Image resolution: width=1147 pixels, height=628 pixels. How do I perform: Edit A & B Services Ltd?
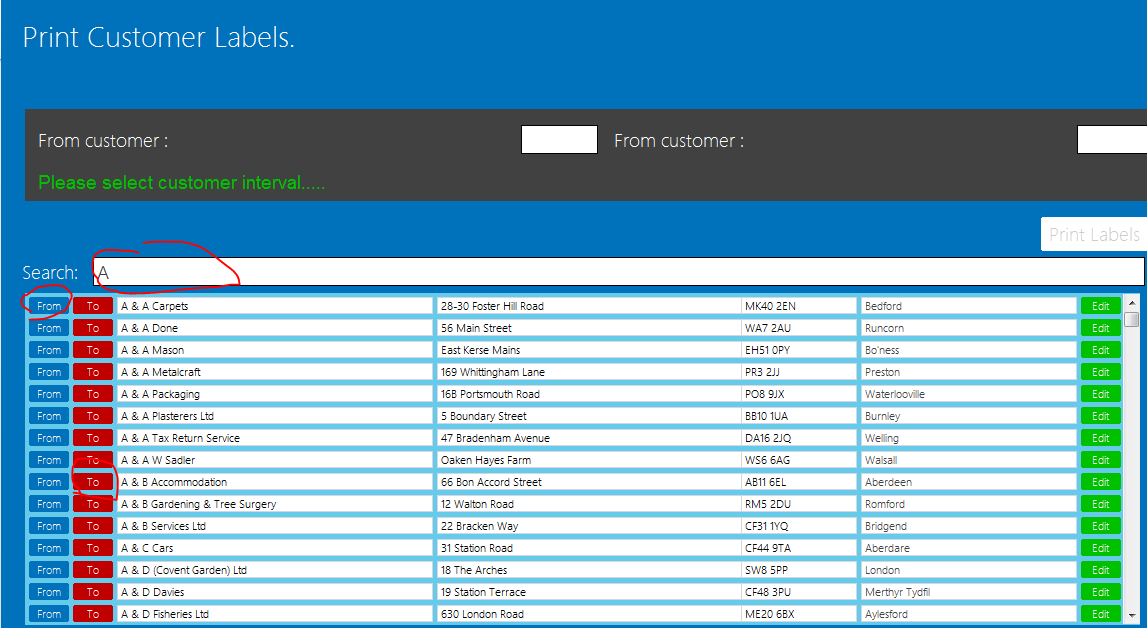pos(1101,526)
